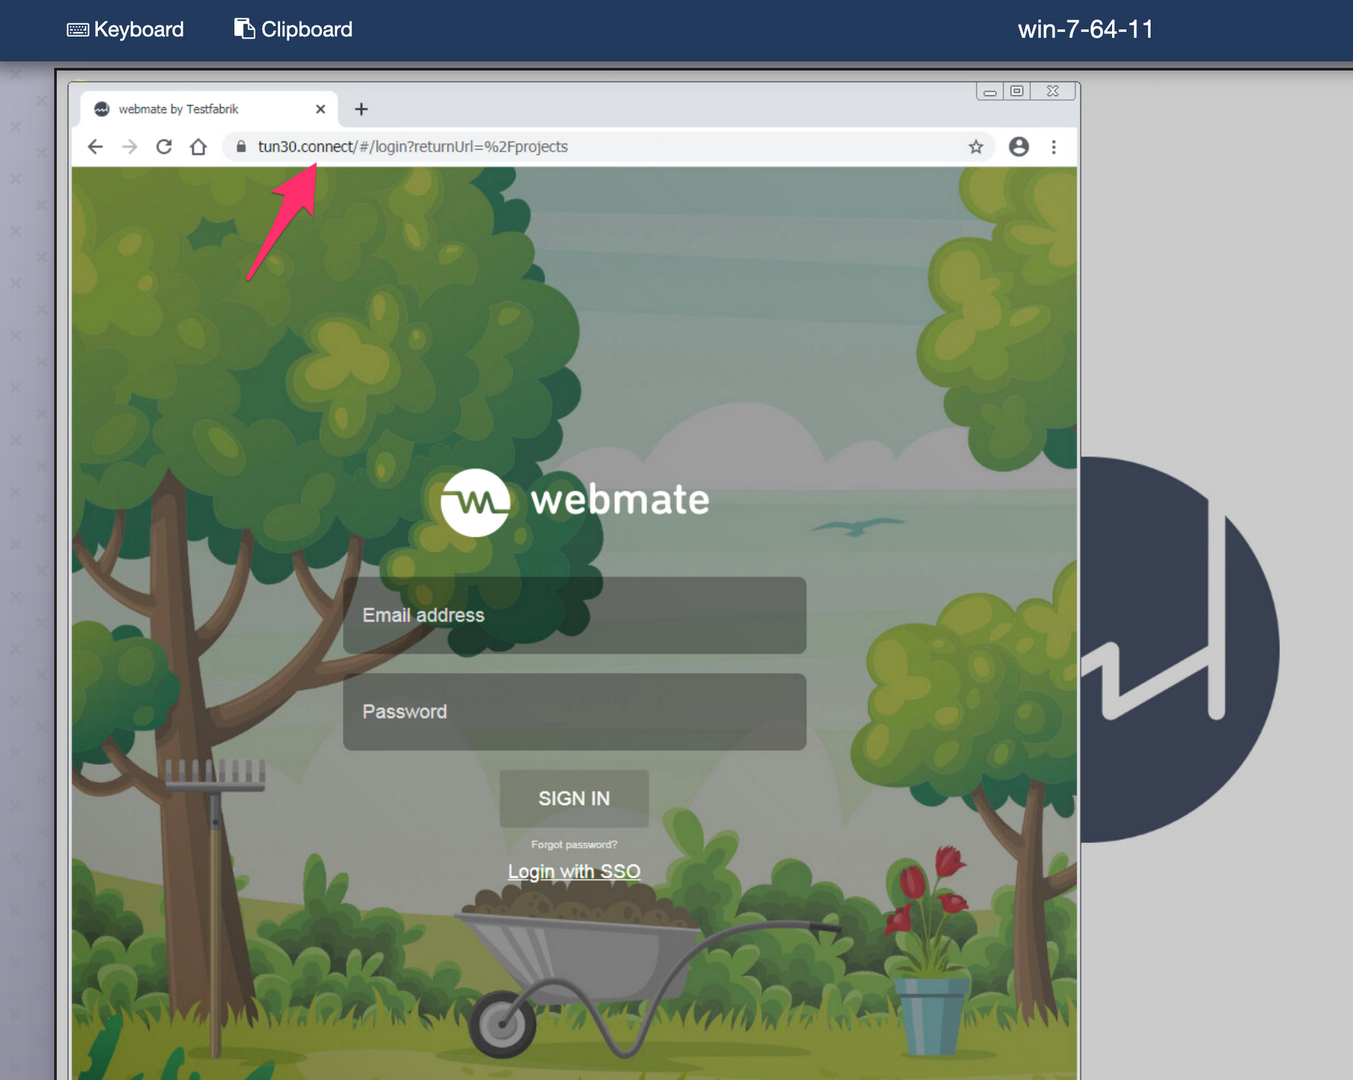The image size is (1353, 1080).
Task: Open the Forgot password? link
Action: [x=574, y=845]
